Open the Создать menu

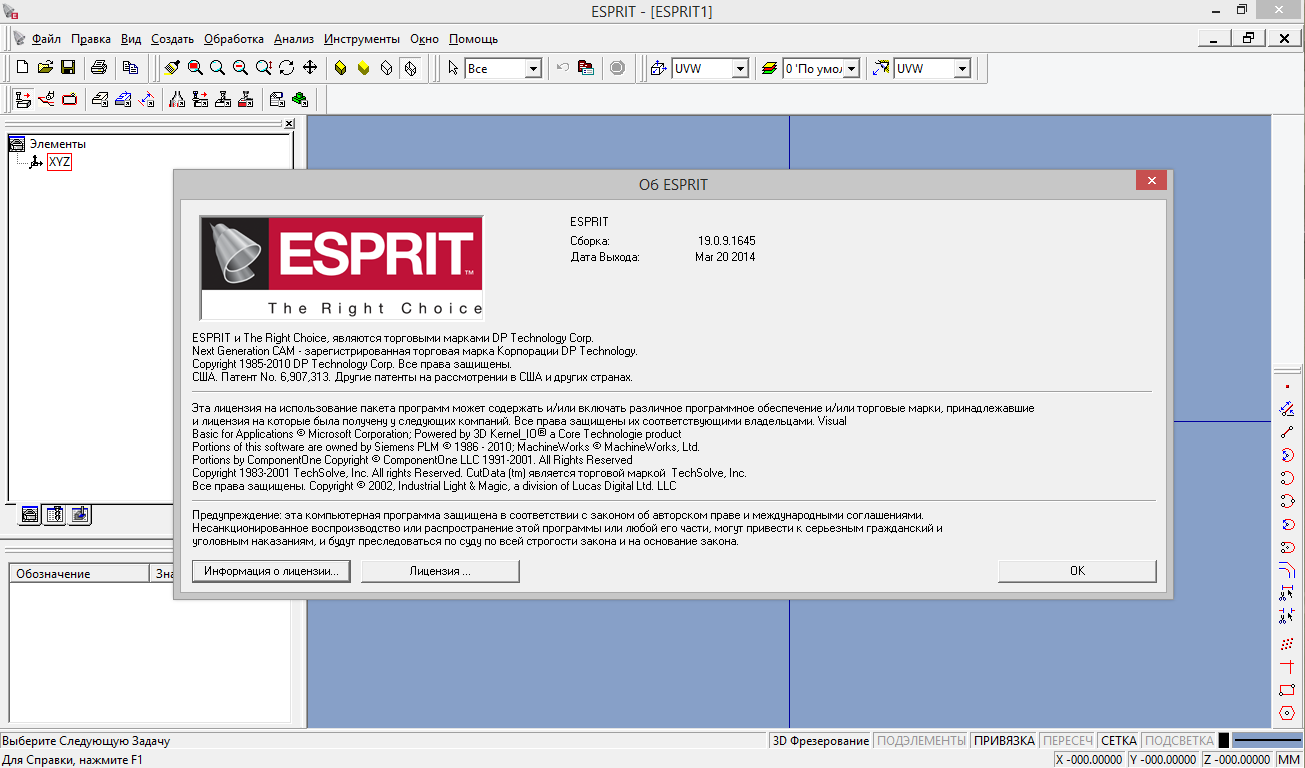tap(172, 39)
